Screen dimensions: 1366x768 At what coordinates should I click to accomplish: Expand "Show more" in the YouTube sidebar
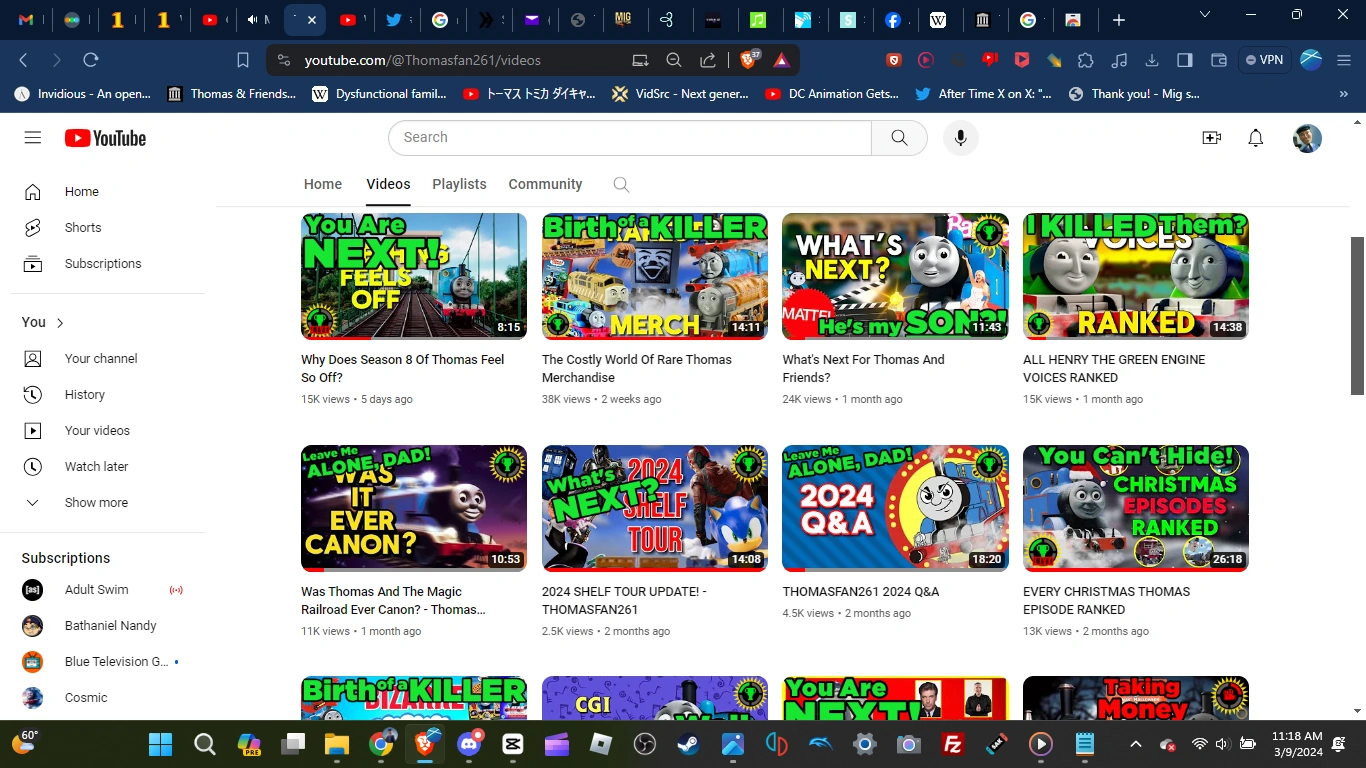(95, 502)
